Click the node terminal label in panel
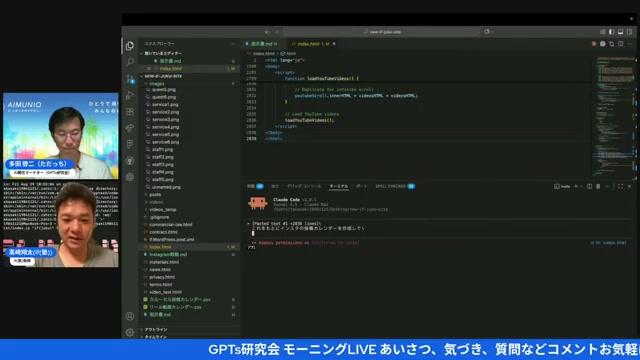Viewport: 640px width, 360px height. 562,186
